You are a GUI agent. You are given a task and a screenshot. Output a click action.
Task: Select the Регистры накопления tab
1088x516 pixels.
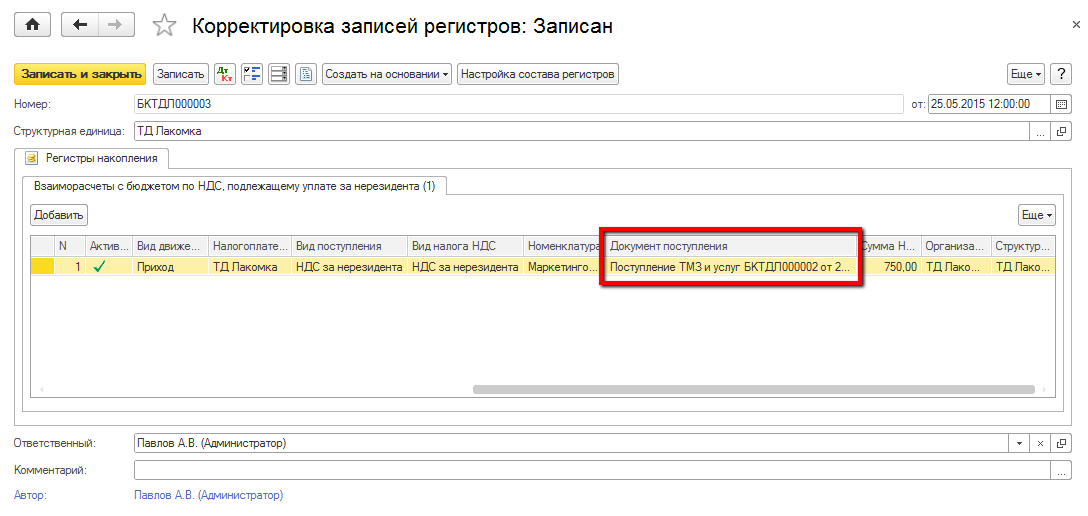(x=93, y=158)
